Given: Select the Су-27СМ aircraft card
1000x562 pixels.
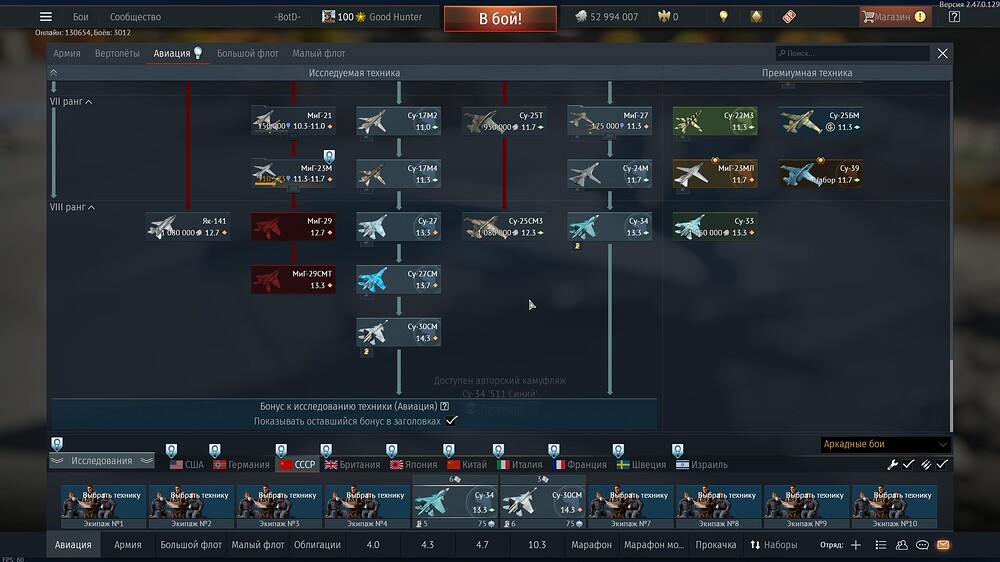Looking at the screenshot, I should coord(399,279).
